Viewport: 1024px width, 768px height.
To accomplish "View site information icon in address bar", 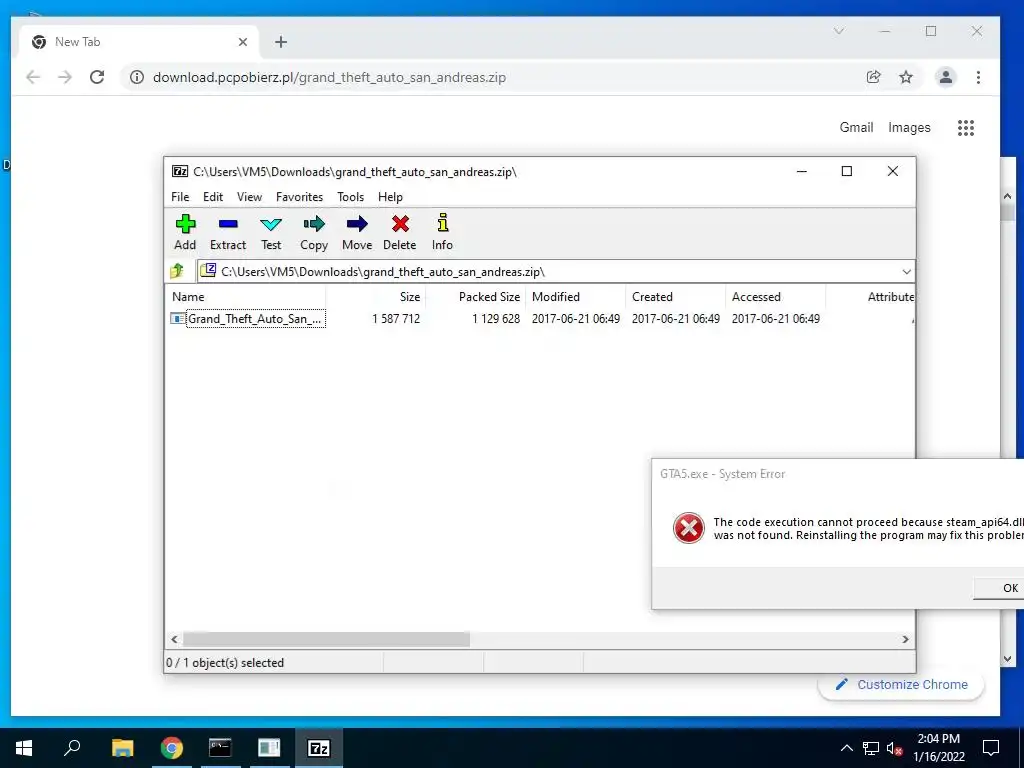I will 136,77.
